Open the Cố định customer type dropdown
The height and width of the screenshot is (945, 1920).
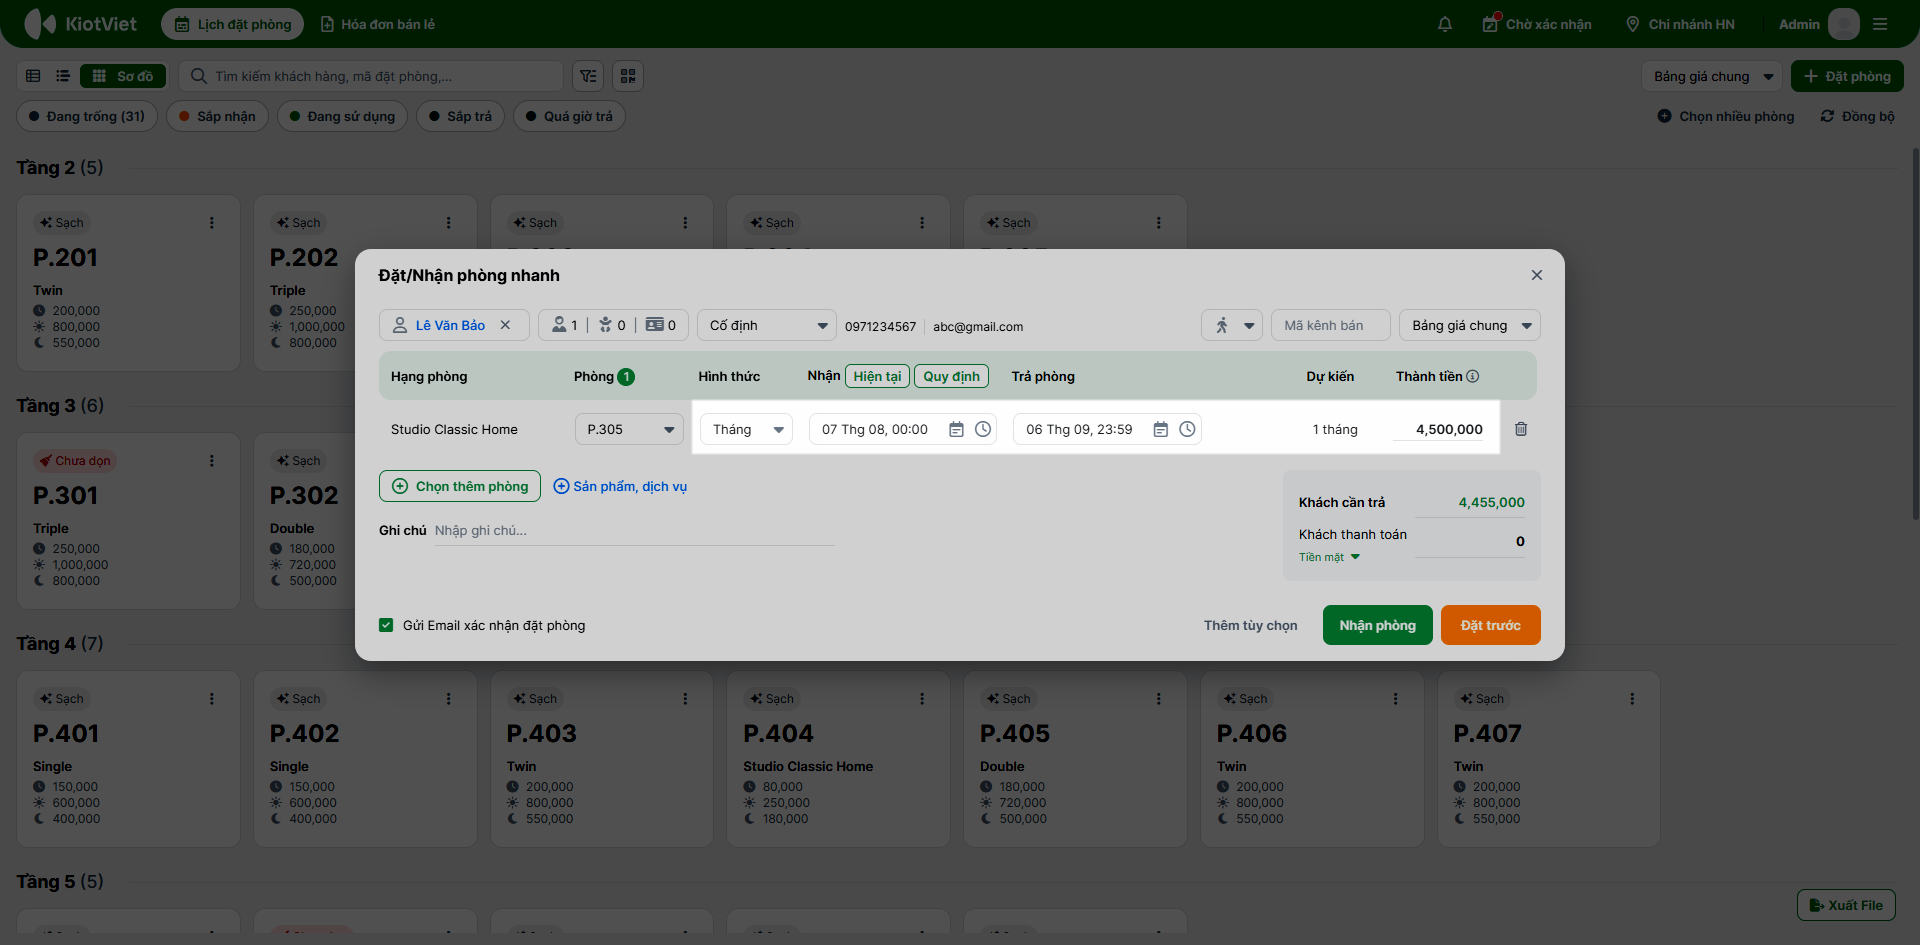pos(767,325)
